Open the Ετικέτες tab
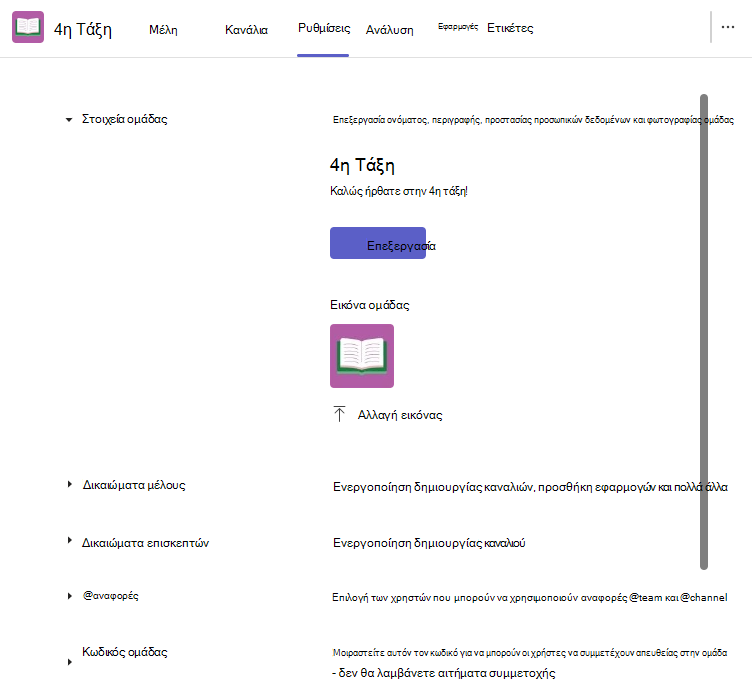Viewport: 752px width, 689px height. pos(510,28)
